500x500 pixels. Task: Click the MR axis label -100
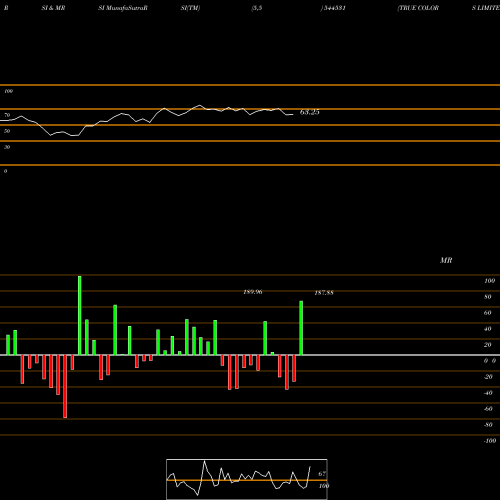coord(490,441)
